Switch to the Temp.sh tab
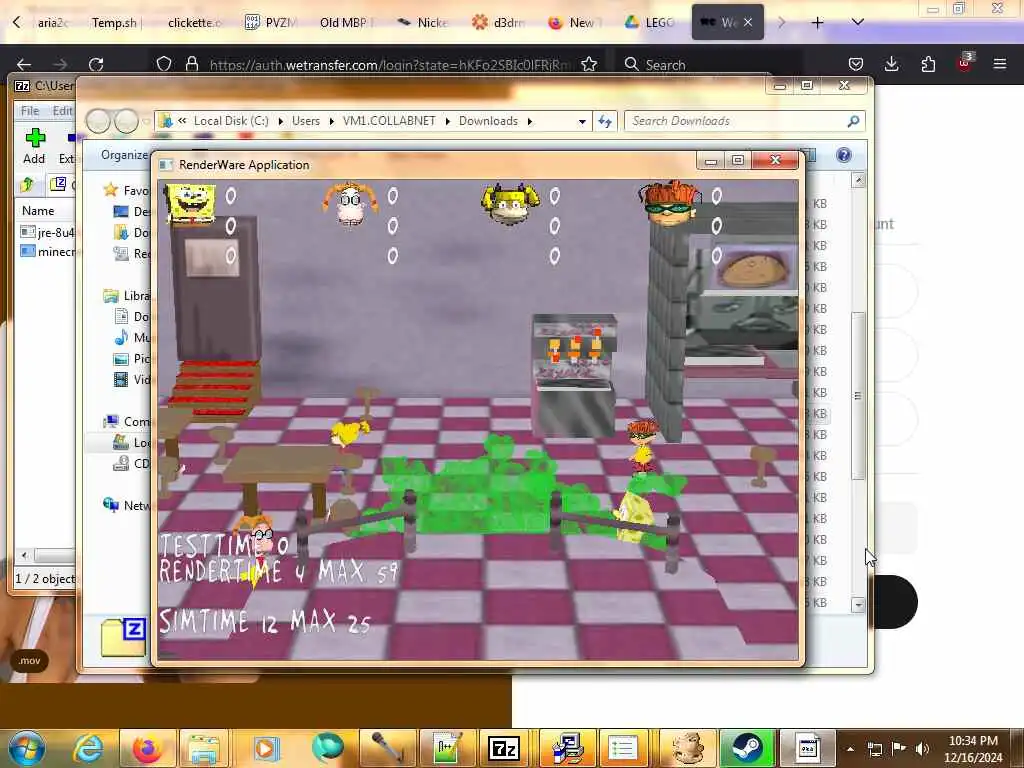The height and width of the screenshot is (768, 1024). point(114,23)
